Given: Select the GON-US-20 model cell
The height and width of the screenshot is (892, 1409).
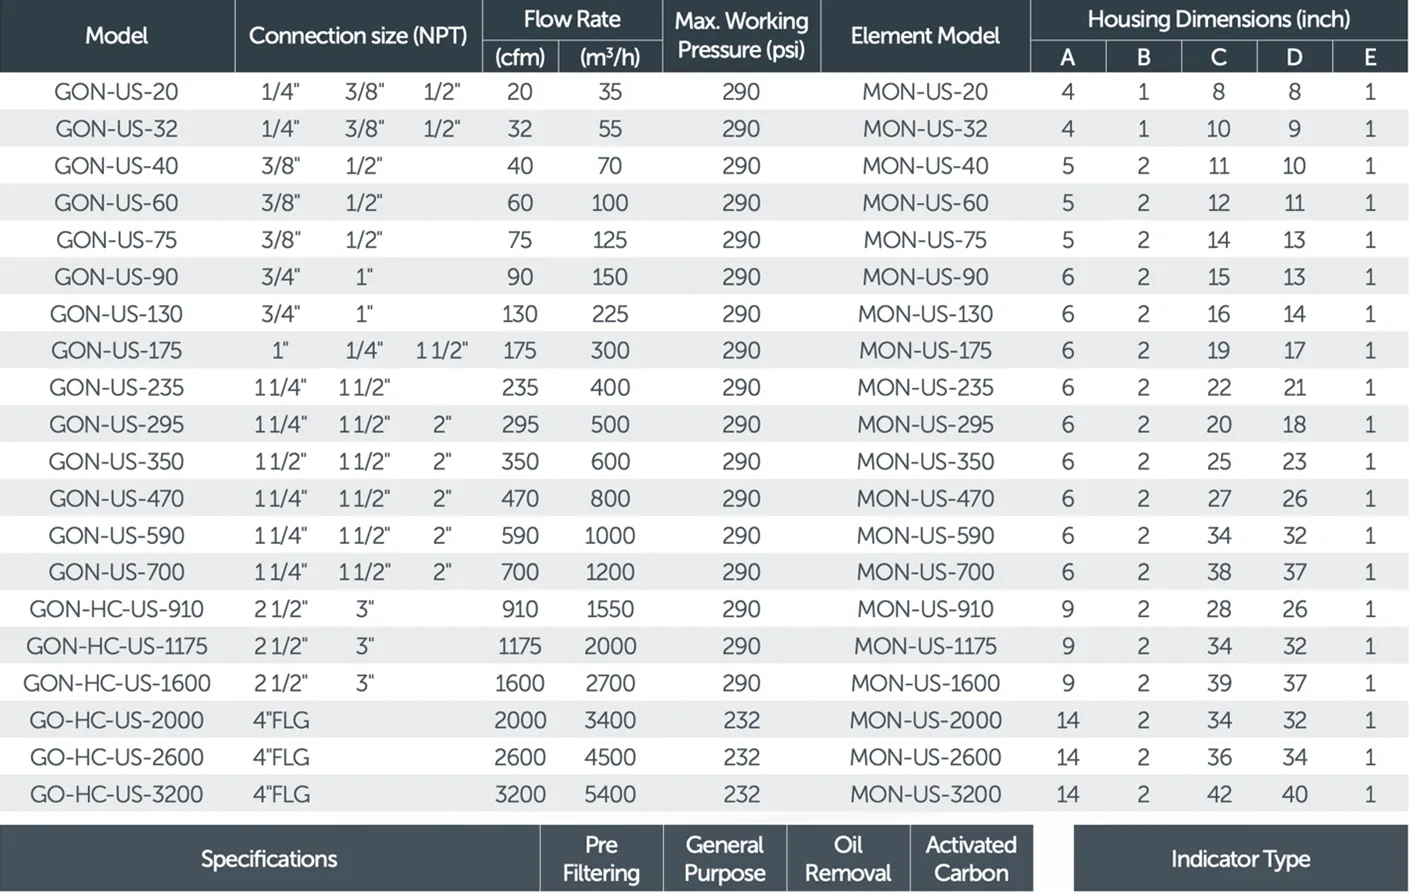Looking at the screenshot, I should (116, 92).
